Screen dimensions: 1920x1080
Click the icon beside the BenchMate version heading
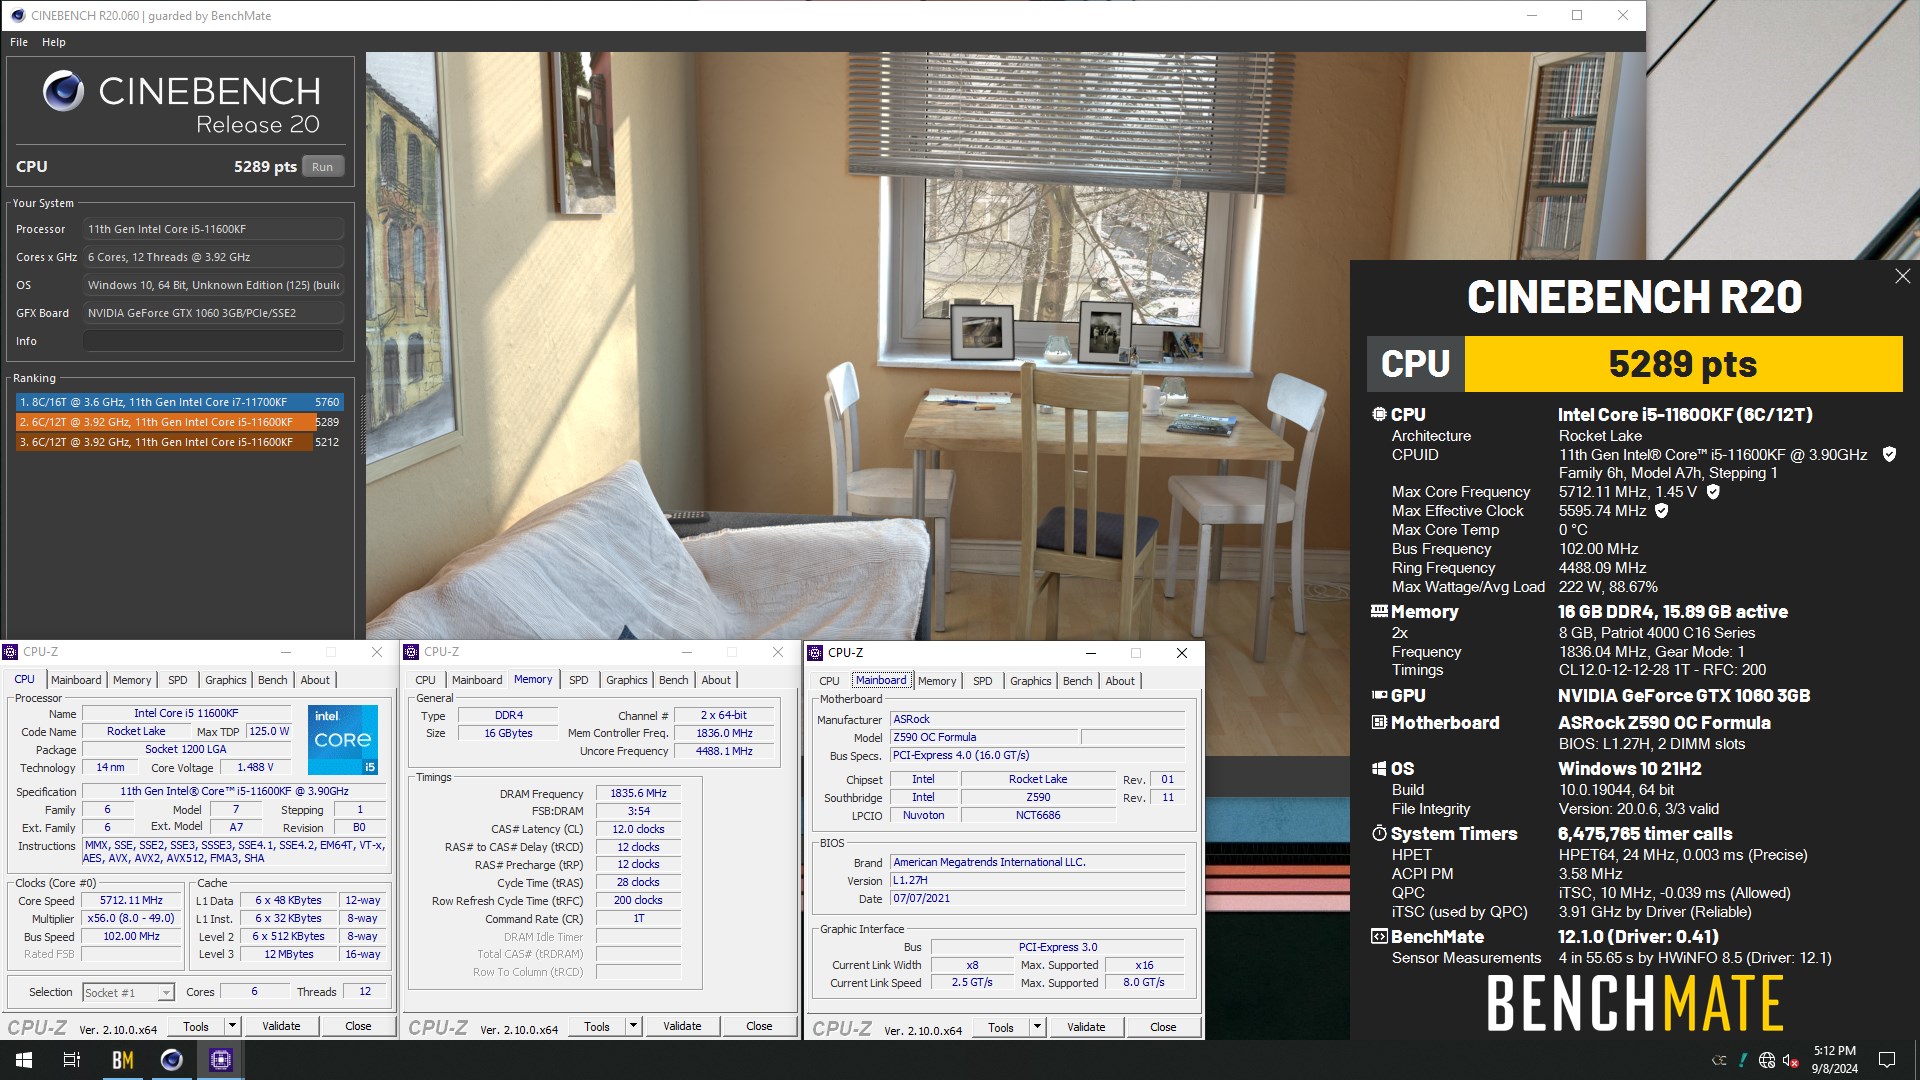1379,936
